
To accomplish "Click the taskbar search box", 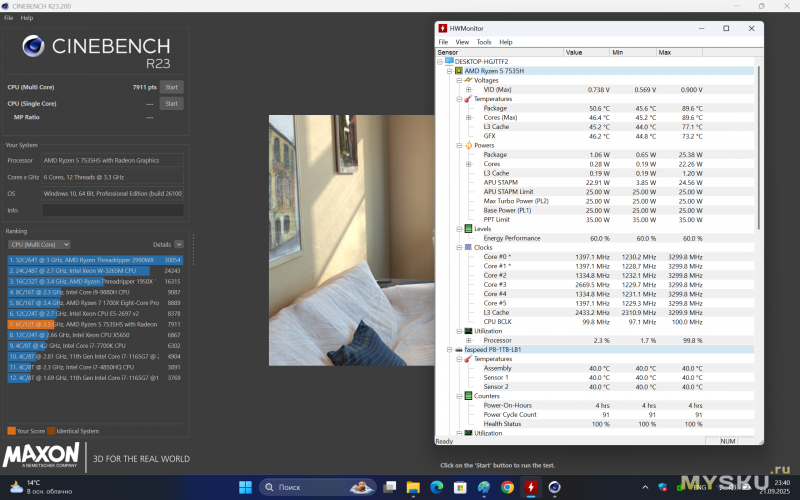I will [x=318, y=487].
